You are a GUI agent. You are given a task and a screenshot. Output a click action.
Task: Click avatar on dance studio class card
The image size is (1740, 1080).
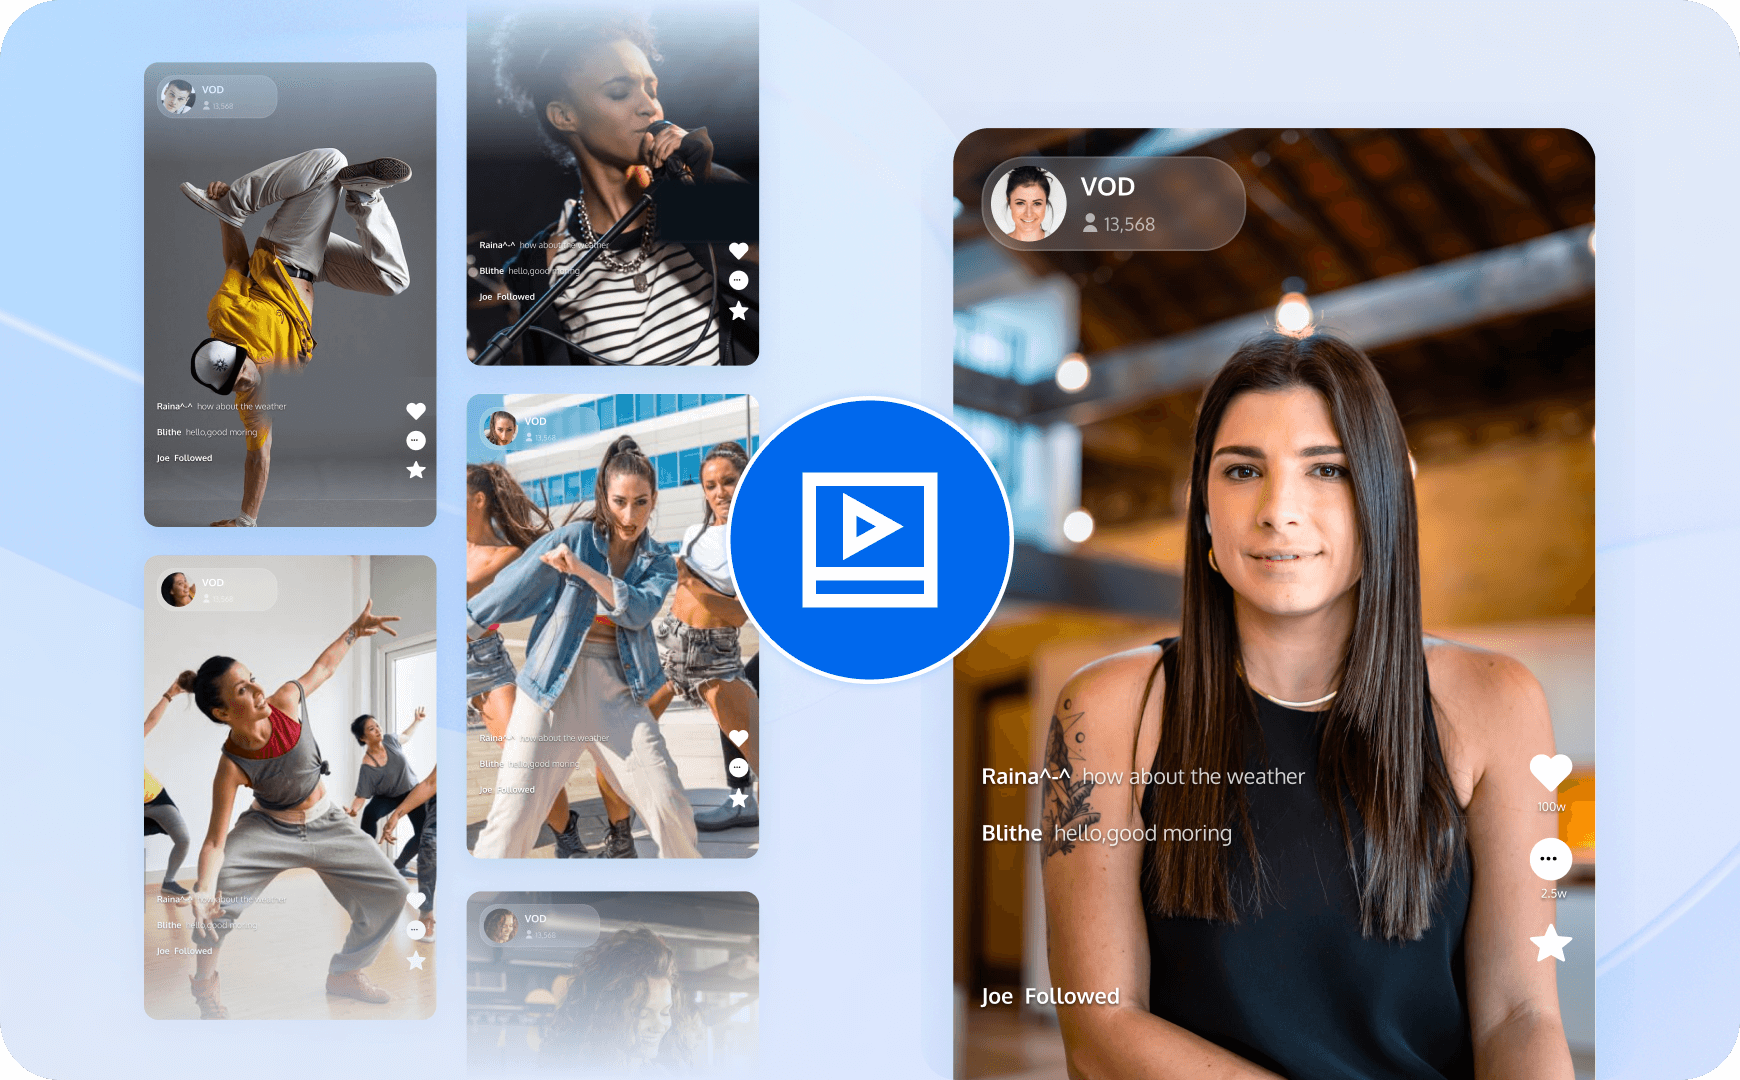[178, 590]
